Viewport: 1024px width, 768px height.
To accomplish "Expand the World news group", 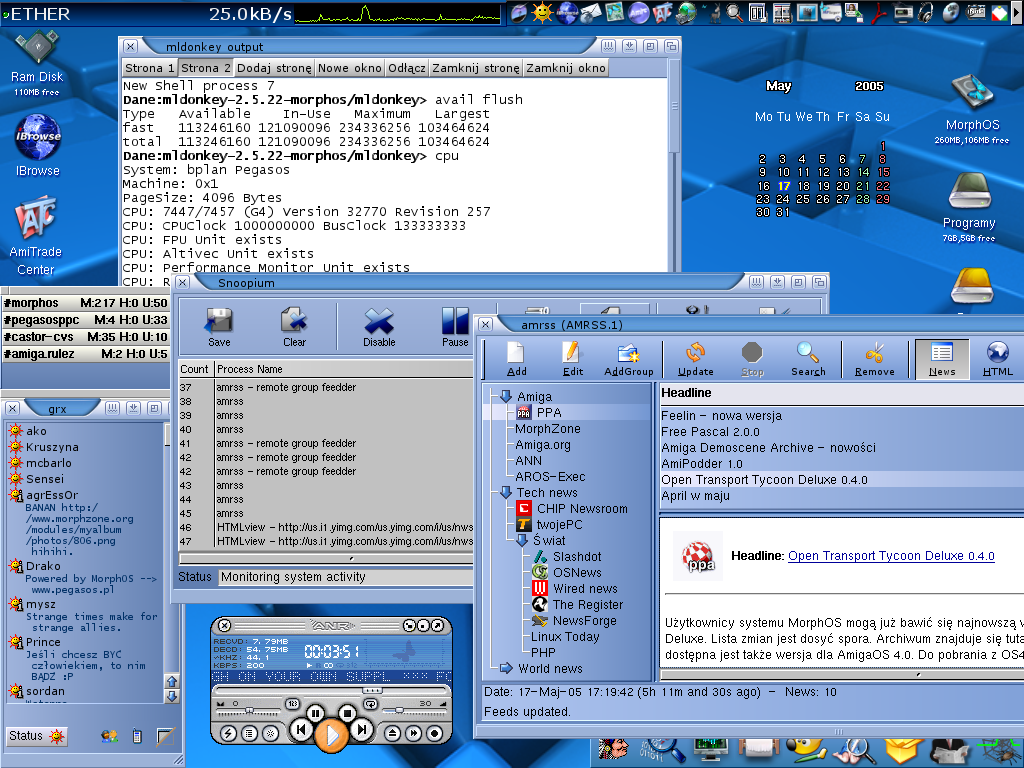I will click(x=505, y=668).
